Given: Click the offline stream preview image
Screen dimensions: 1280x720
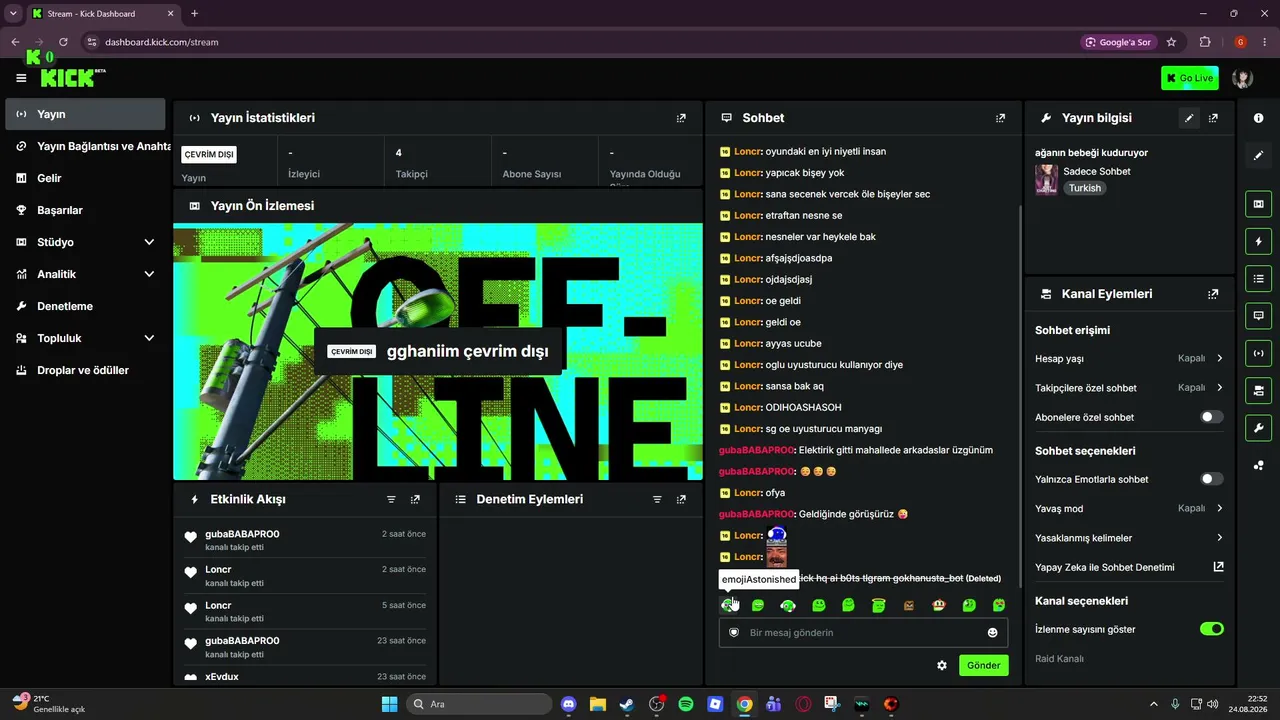Looking at the screenshot, I should click(438, 351).
